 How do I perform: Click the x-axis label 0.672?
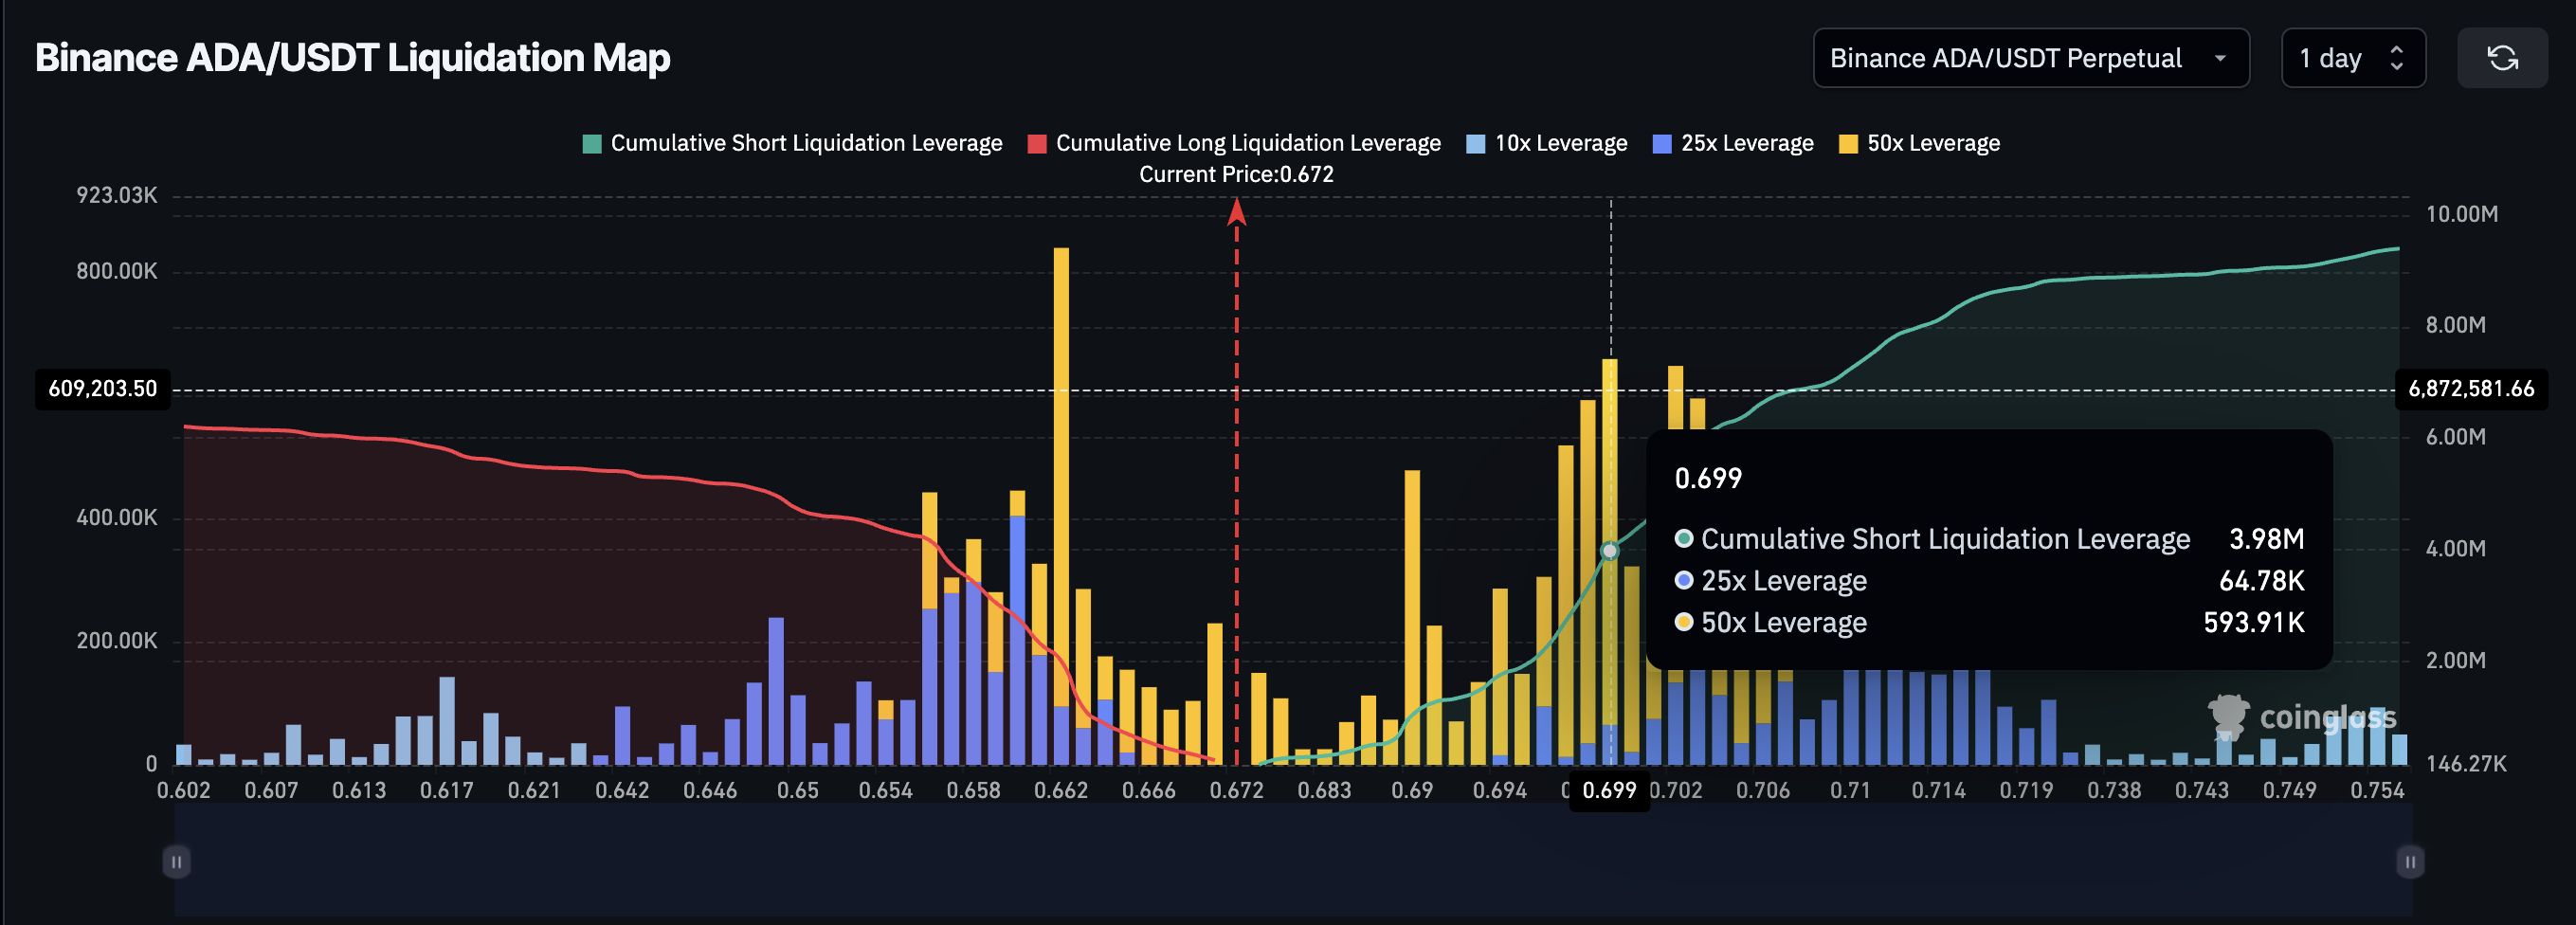(x=1236, y=790)
